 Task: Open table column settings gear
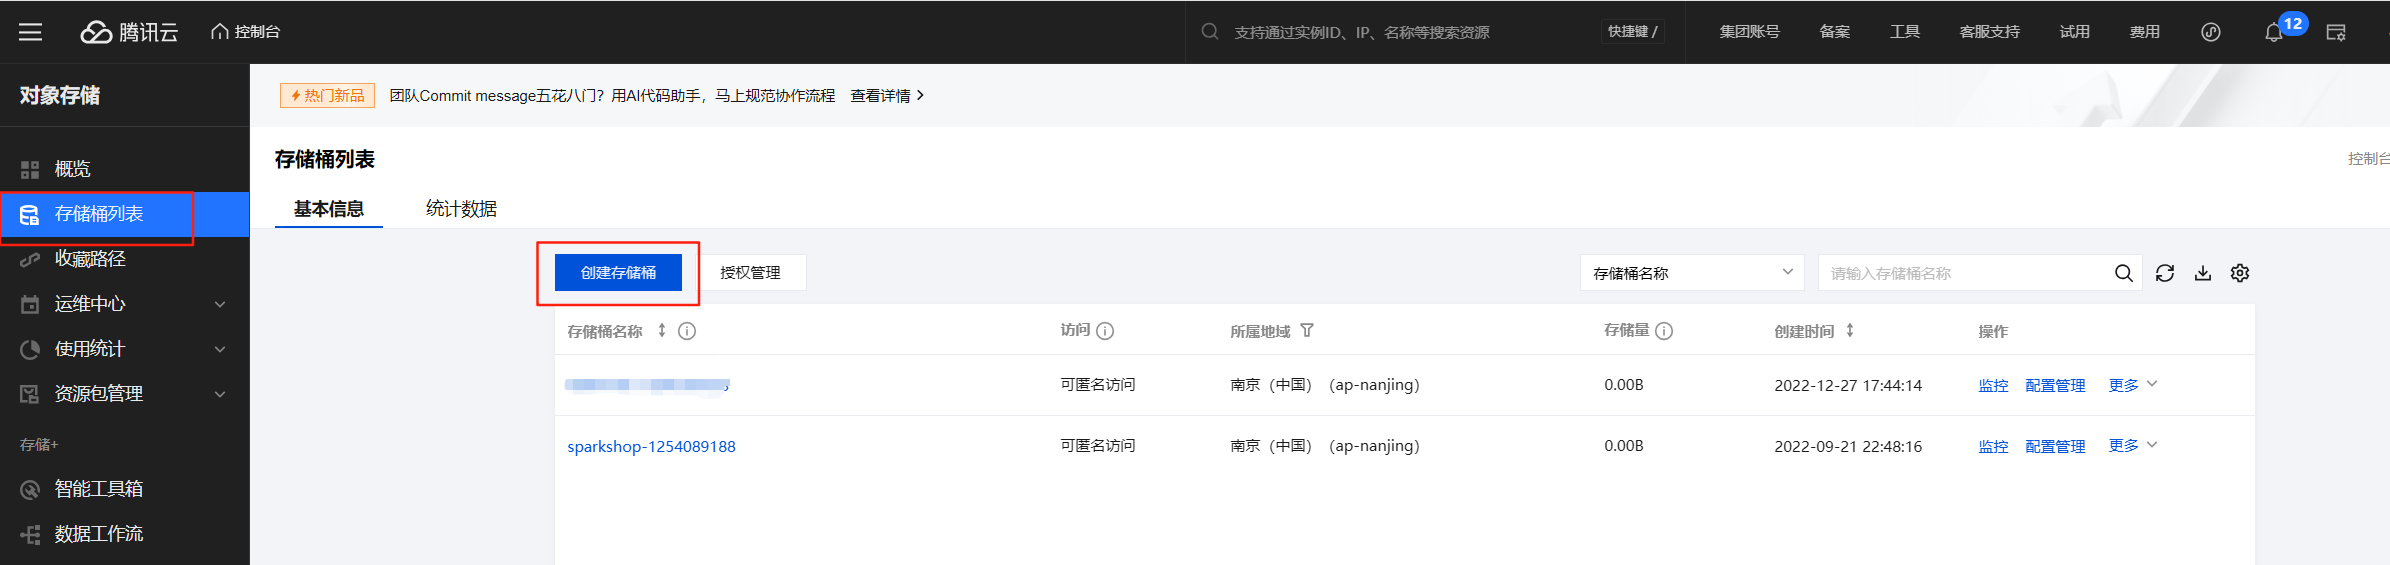pos(2240,273)
